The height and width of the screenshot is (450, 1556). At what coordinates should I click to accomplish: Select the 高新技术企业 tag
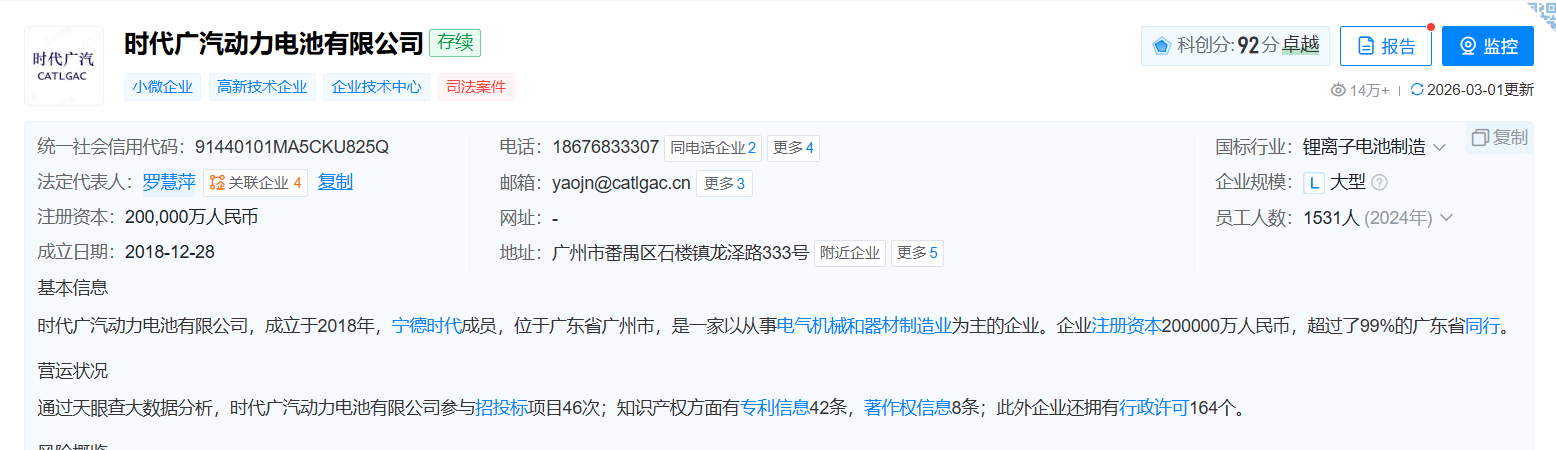tap(262, 87)
